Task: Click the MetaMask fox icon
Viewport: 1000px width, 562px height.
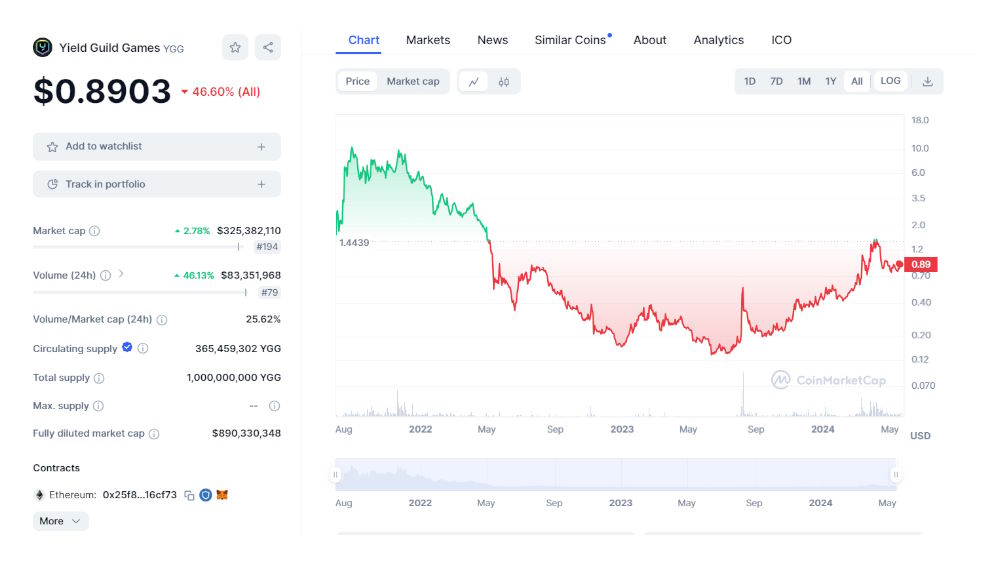Action: click(222, 494)
